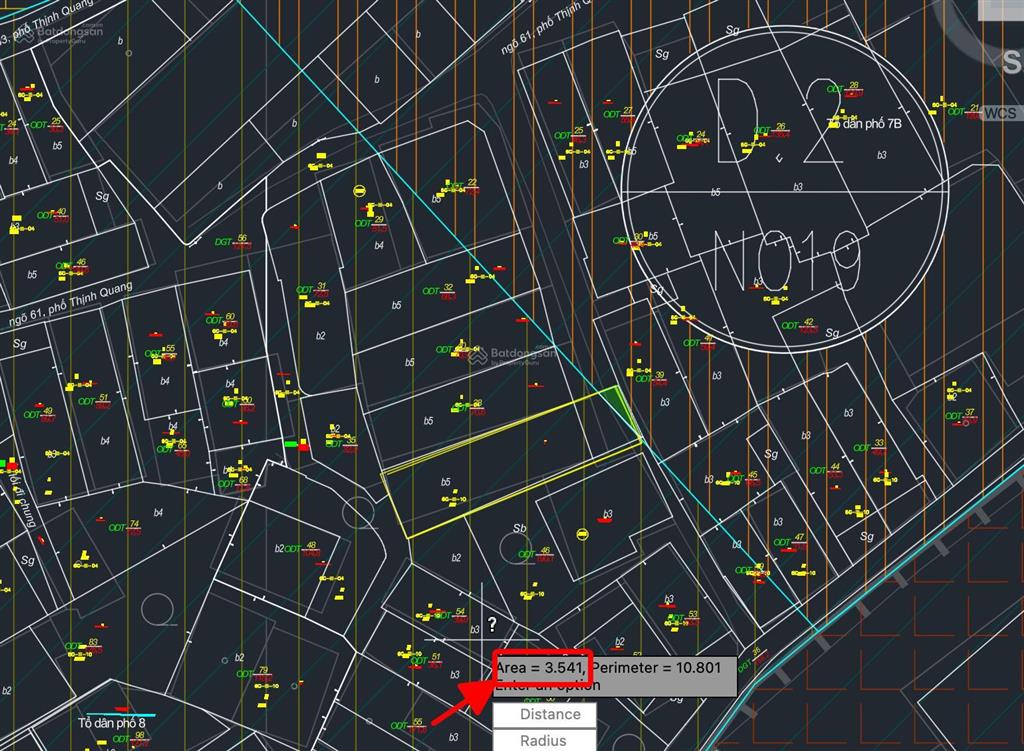The image size is (1024, 751).
Task: Choose Radius from the option list
Action: [544, 741]
